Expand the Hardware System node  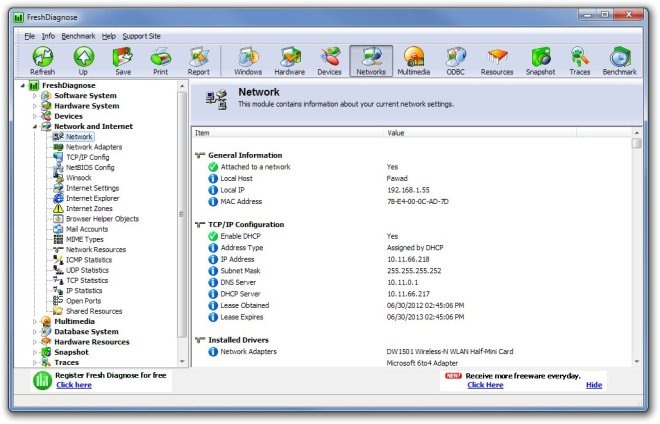click(35, 106)
